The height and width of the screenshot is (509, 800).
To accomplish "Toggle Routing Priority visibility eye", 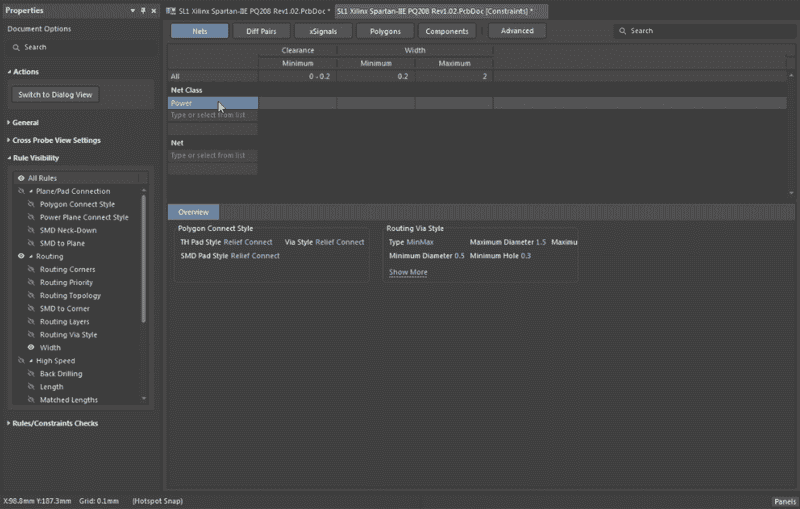I will [31, 282].
